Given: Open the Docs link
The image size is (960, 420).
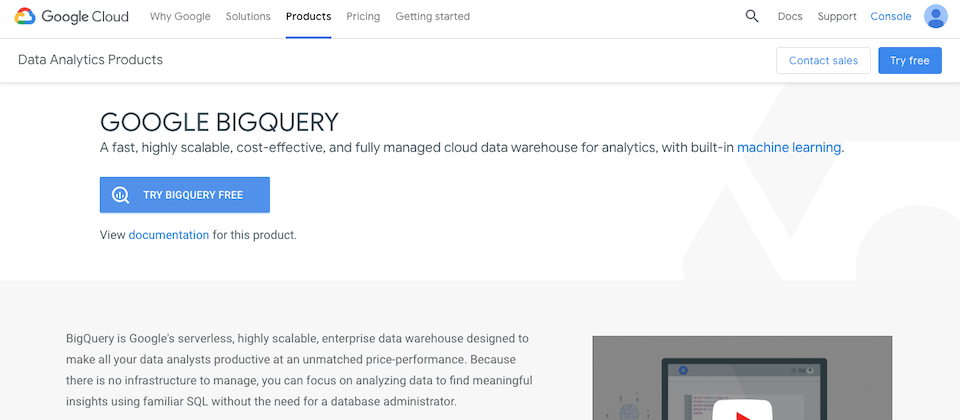Looking at the screenshot, I should click(790, 17).
